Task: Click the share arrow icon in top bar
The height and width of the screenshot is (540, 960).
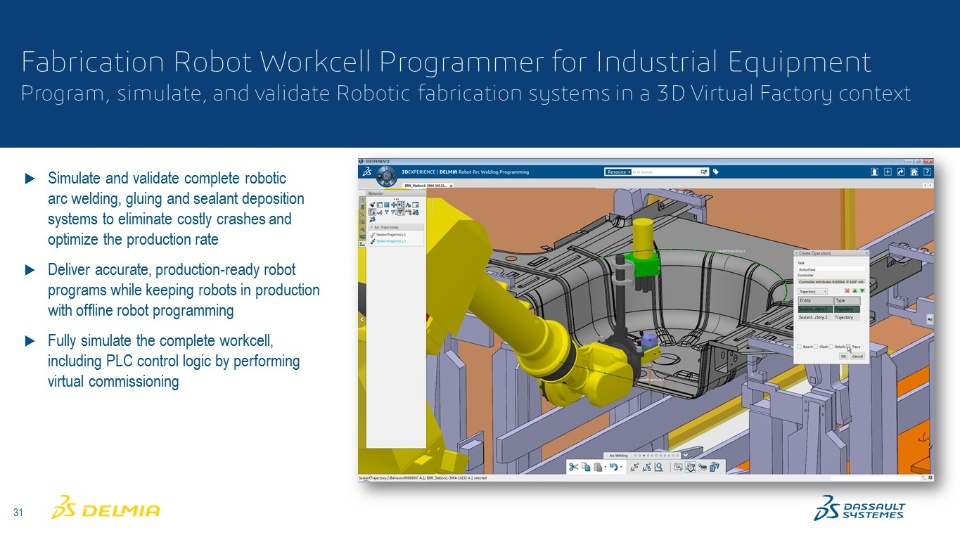Action: pyautogui.click(x=901, y=172)
